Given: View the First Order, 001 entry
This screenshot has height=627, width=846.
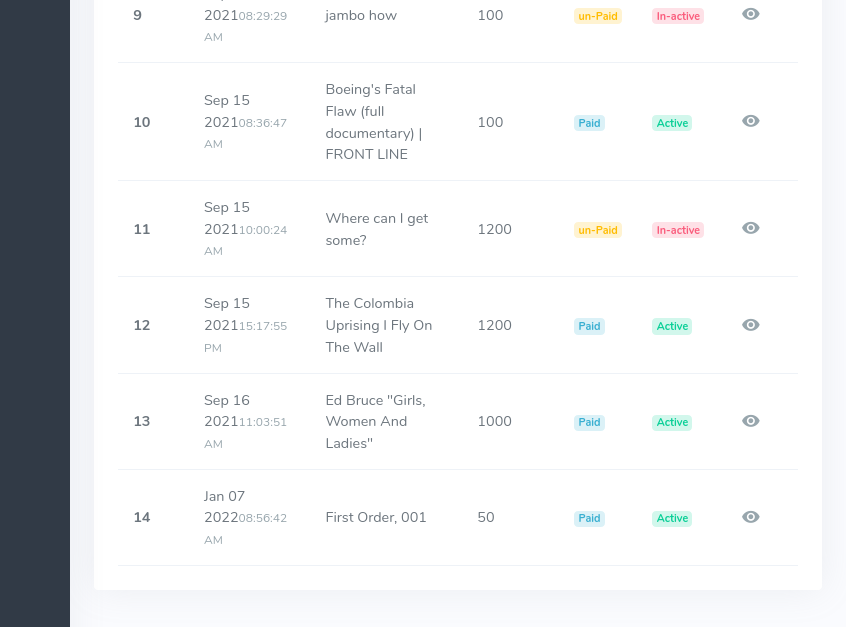Looking at the screenshot, I should (751, 517).
